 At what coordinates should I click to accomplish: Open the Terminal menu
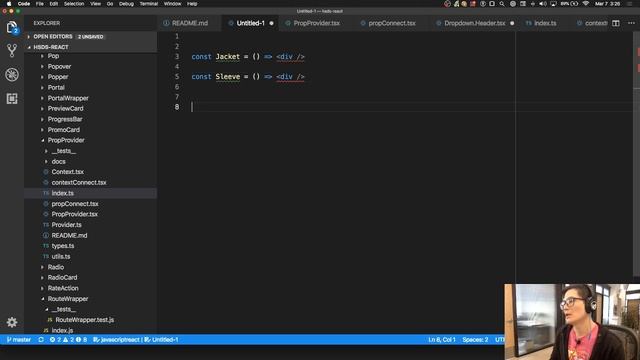click(149, 4)
